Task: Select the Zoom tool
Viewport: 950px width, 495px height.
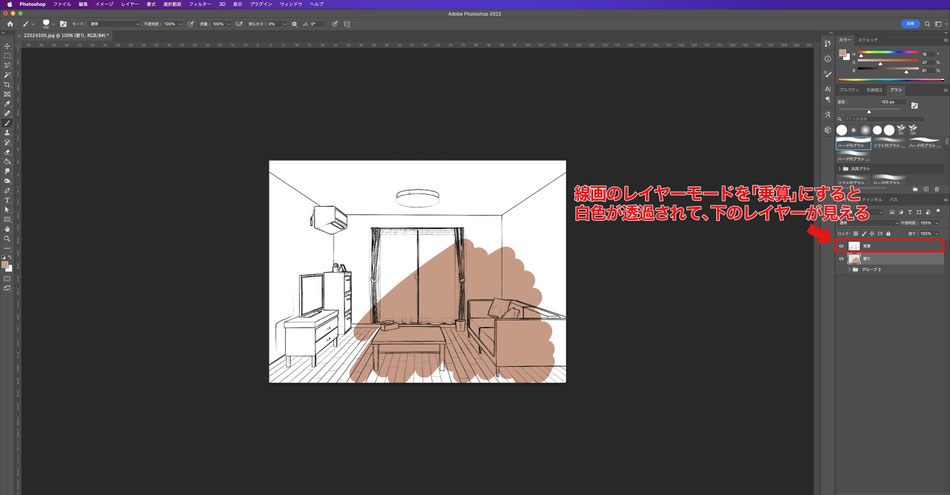Action: pyautogui.click(x=7, y=239)
